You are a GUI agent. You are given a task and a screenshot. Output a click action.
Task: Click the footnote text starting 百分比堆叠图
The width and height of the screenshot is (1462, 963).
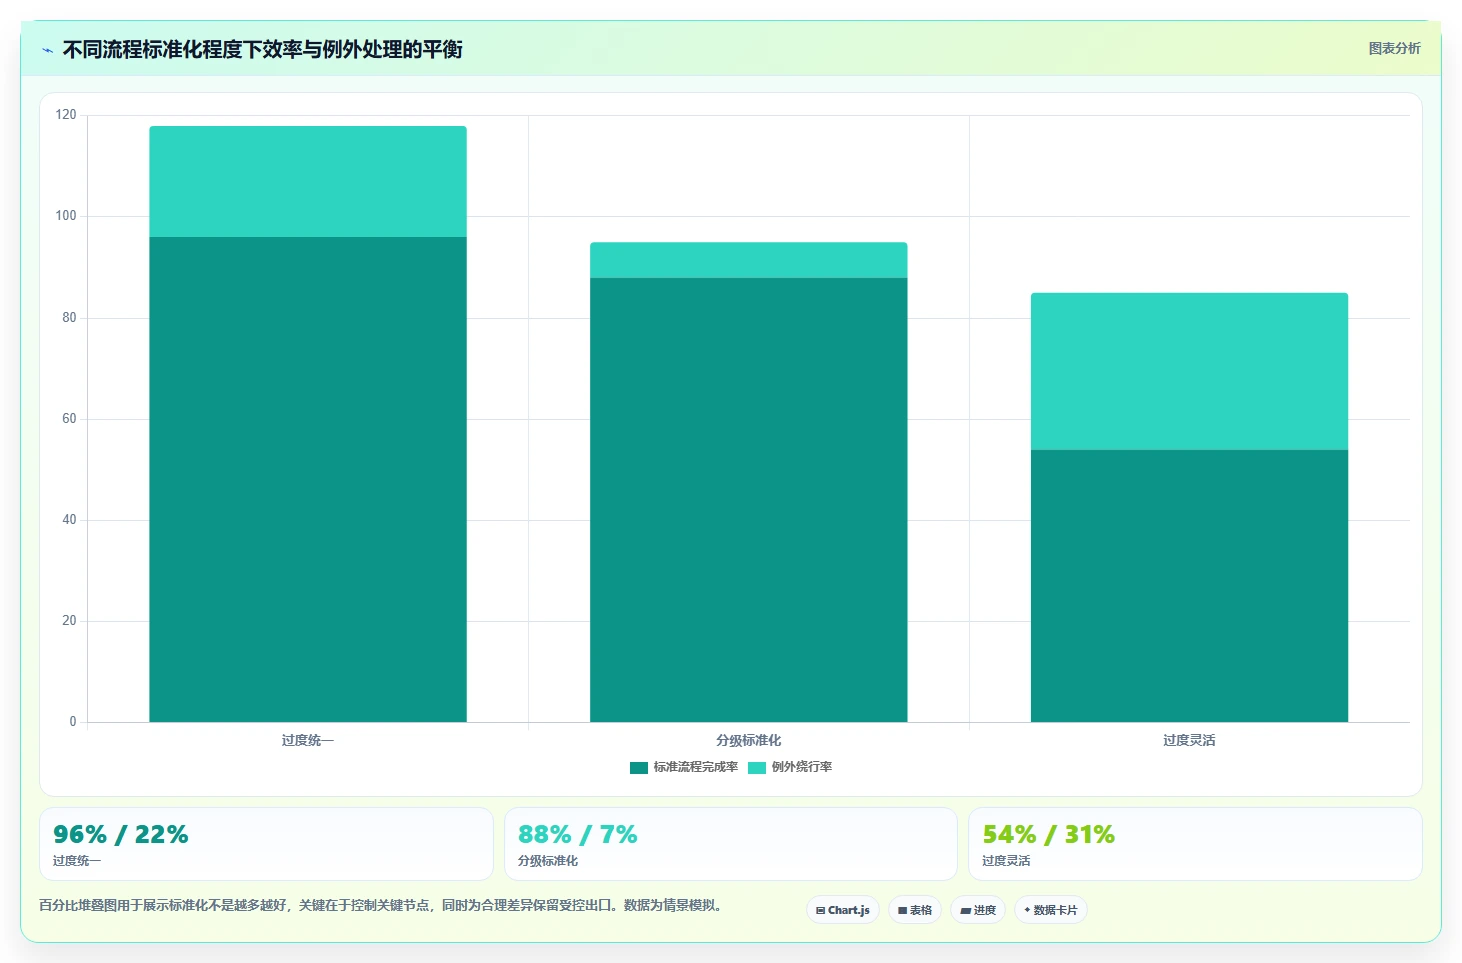point(380,905)
